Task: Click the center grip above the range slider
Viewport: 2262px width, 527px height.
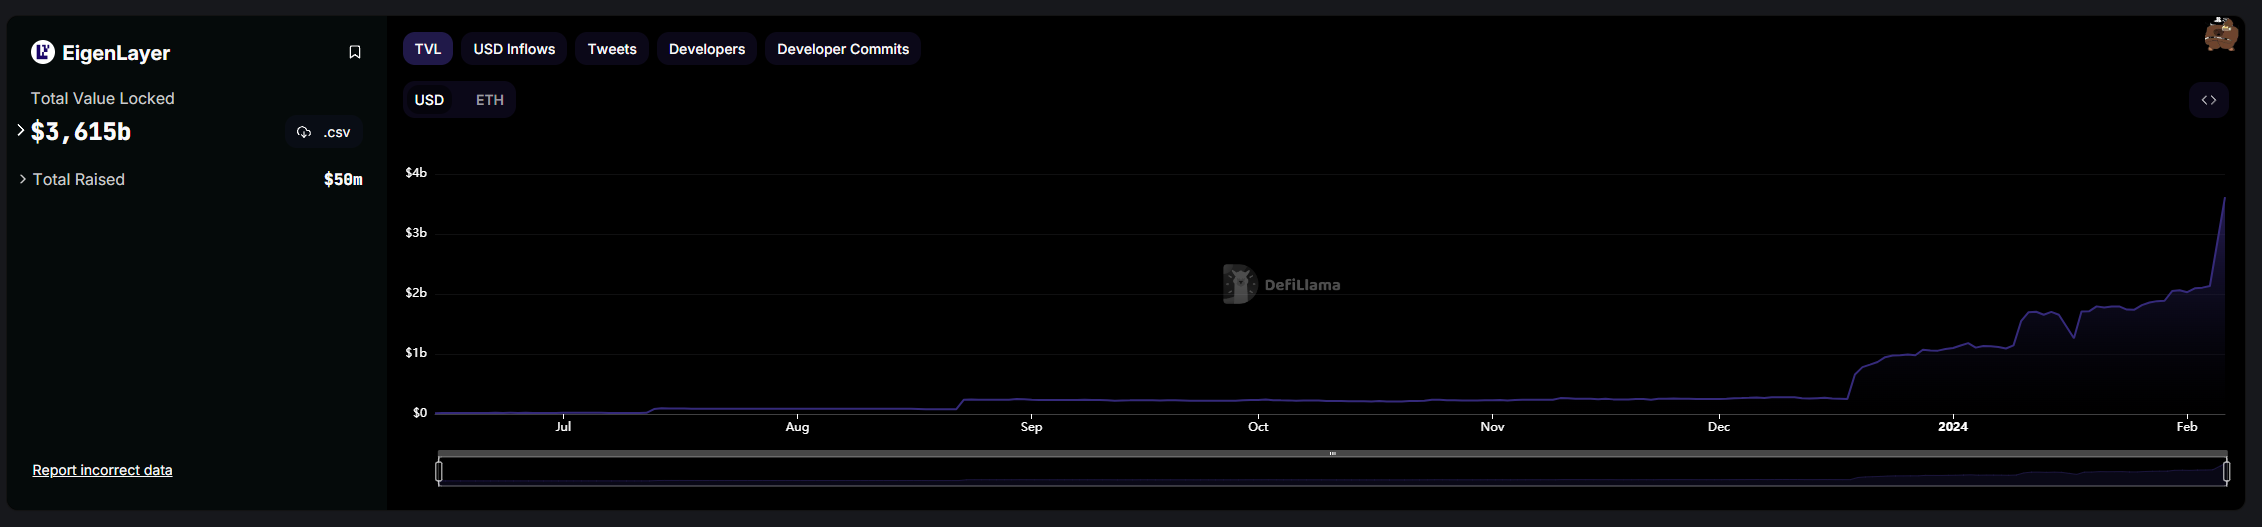Action: 1332,454
